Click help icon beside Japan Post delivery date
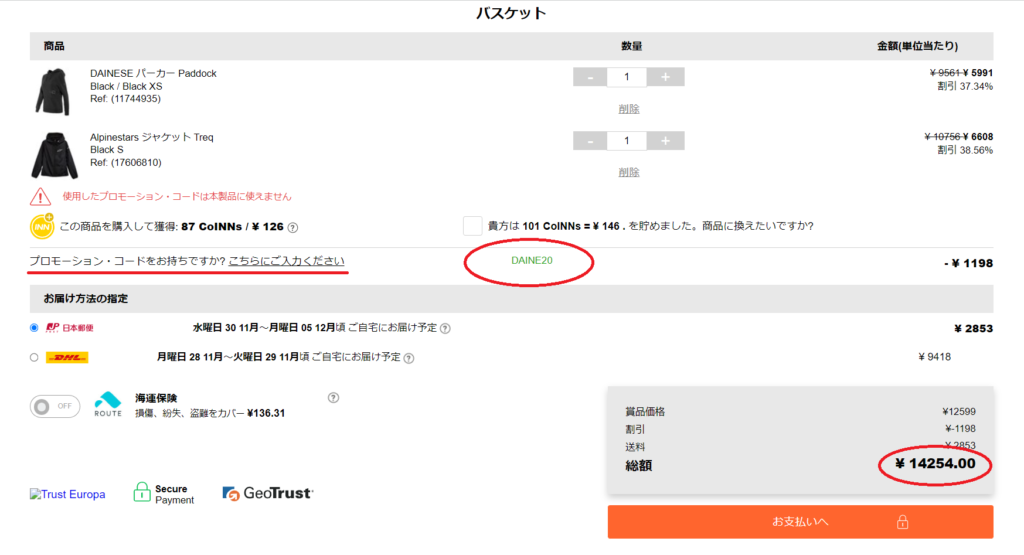This screenshot has height=555, width=1024. pyautogui.click(x=445, y=328)
